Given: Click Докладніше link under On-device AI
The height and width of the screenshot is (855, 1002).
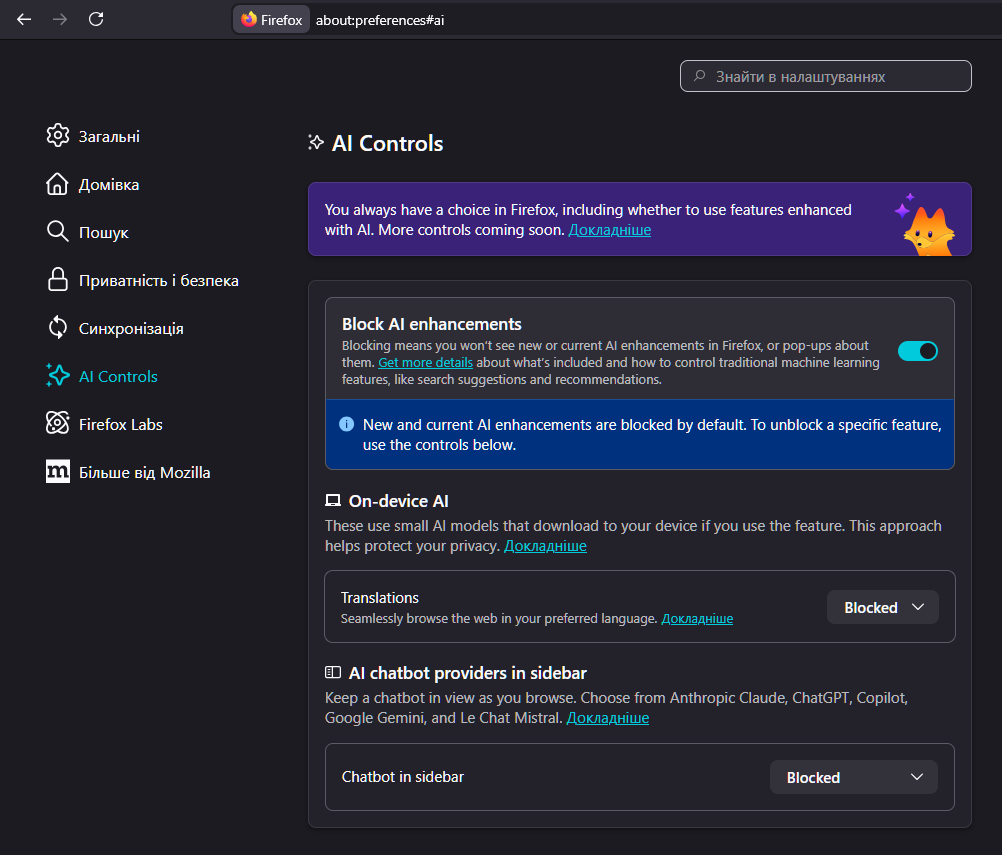Looking at the screenshot, I should point(545,546).
